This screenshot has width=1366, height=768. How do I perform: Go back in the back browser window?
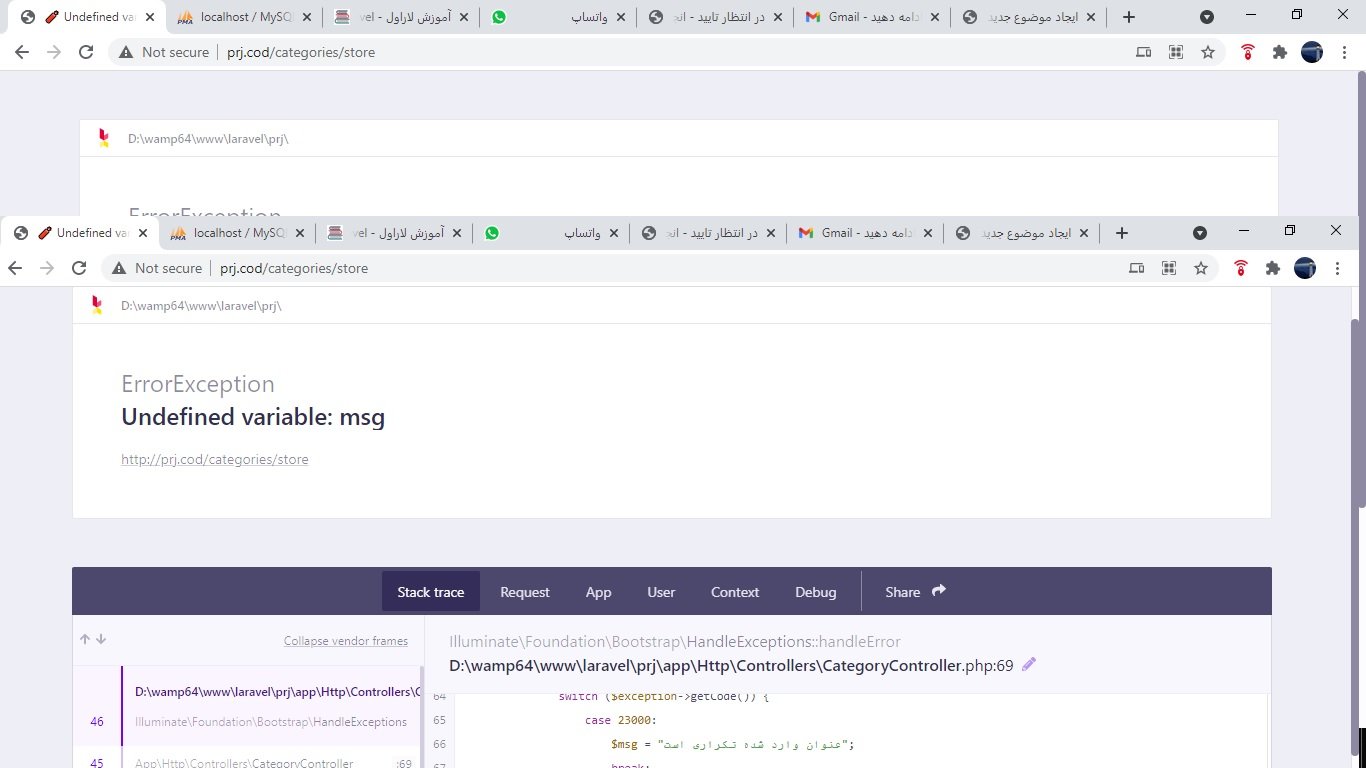pyautogui.click(x=23, y=52)
